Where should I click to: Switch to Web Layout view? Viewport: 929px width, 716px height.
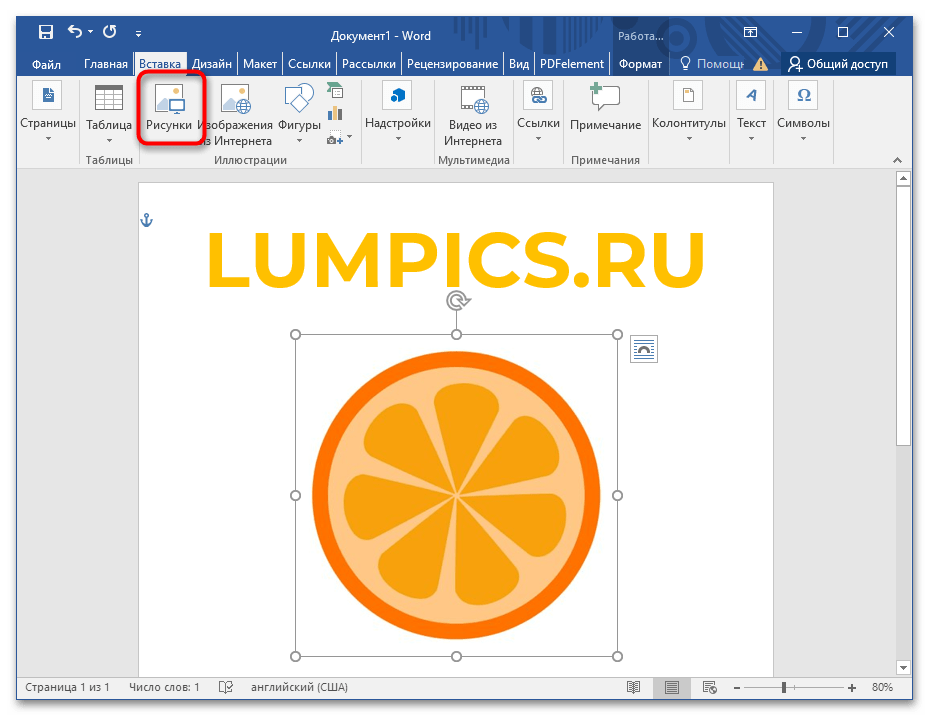pyautogui.click(x=709, y=688)
